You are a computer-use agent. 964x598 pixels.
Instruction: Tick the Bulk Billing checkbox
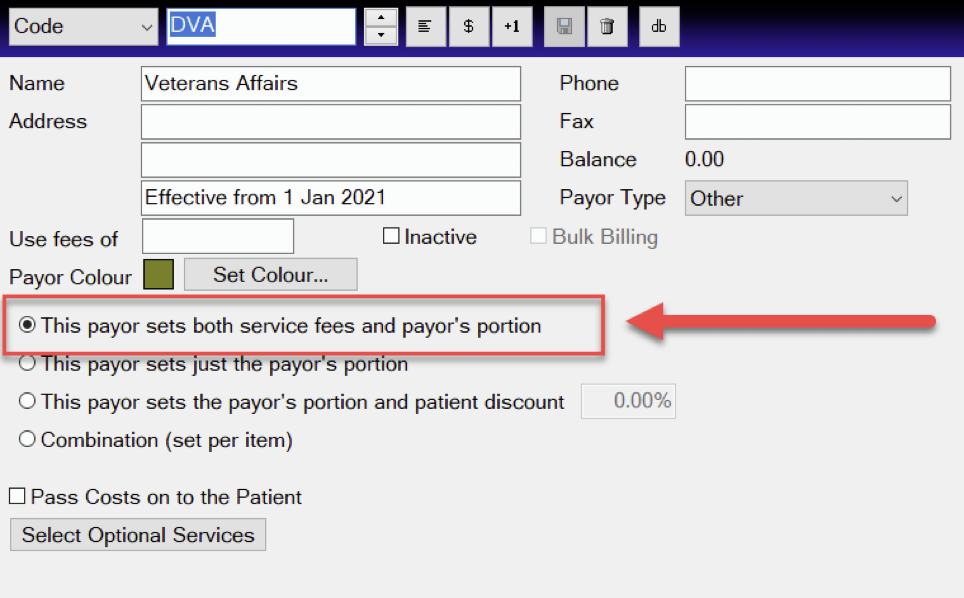538,236
